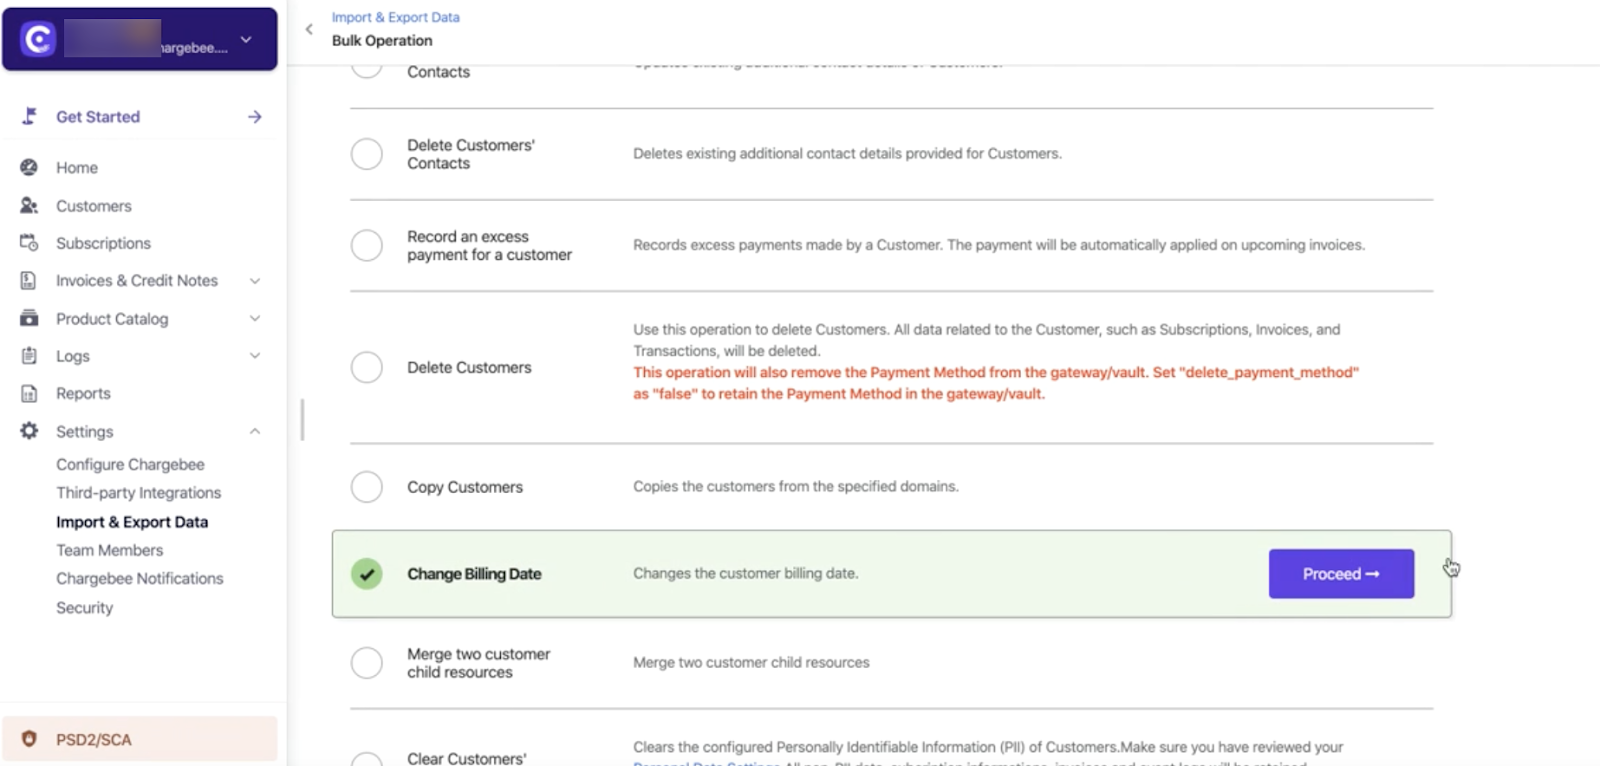Click the checked Change Billing Date radio
This screenshot has height=766, width=1600.
(x=367, y=574)
